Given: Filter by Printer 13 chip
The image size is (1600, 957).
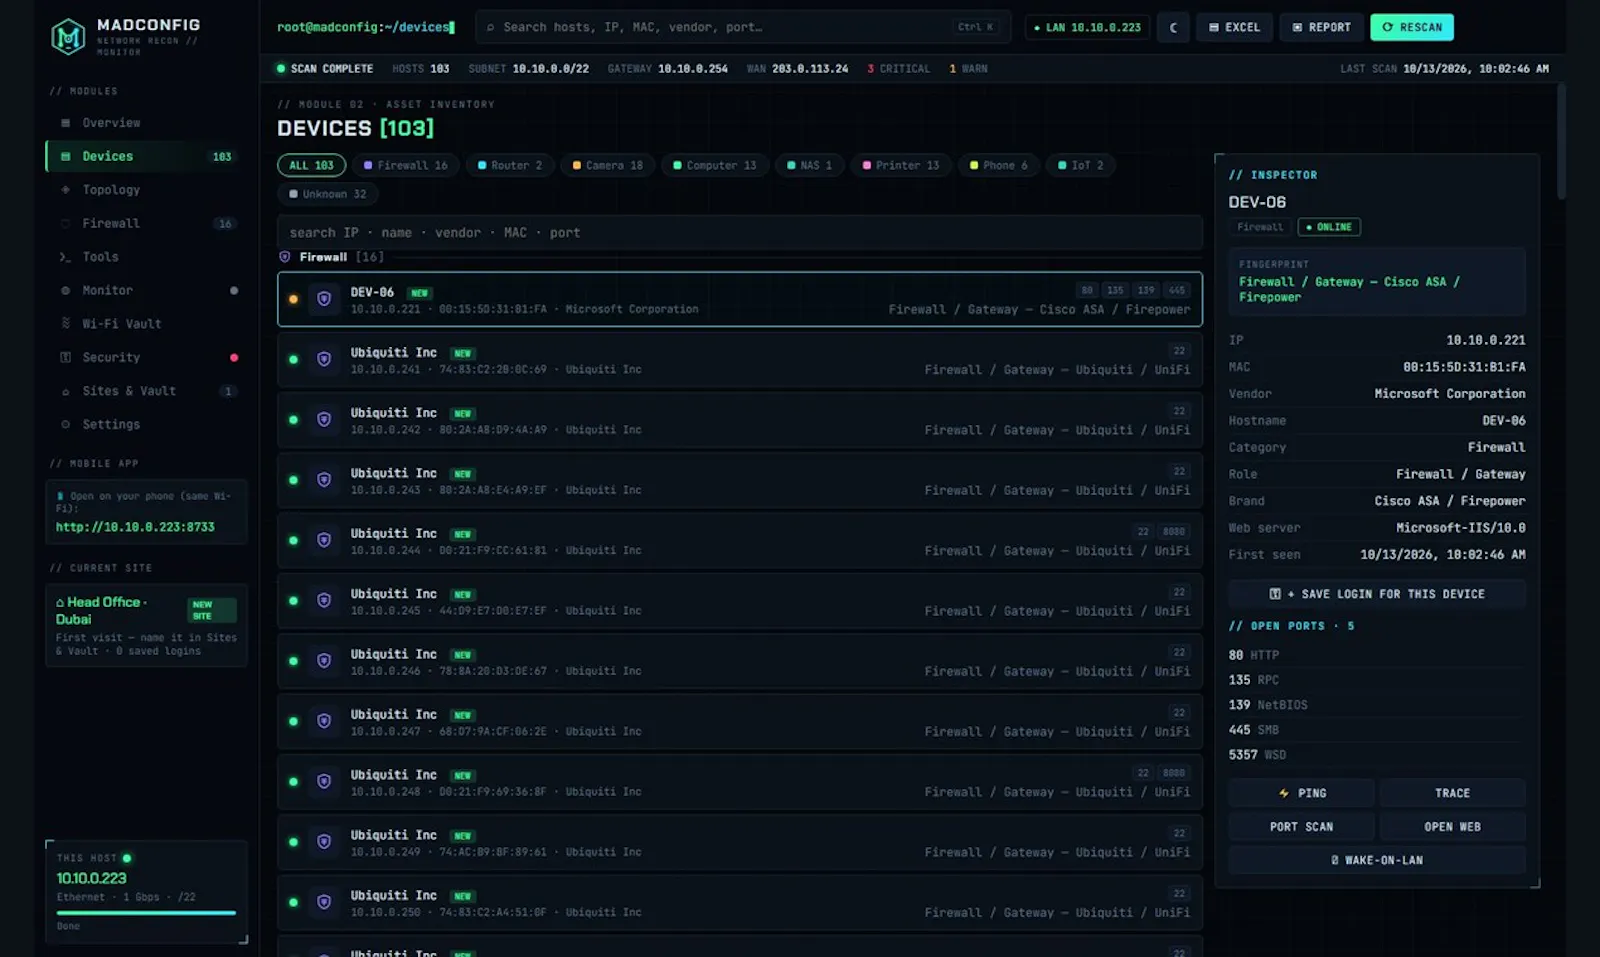Looking at the screenshot, I should (x=901, y=166).
